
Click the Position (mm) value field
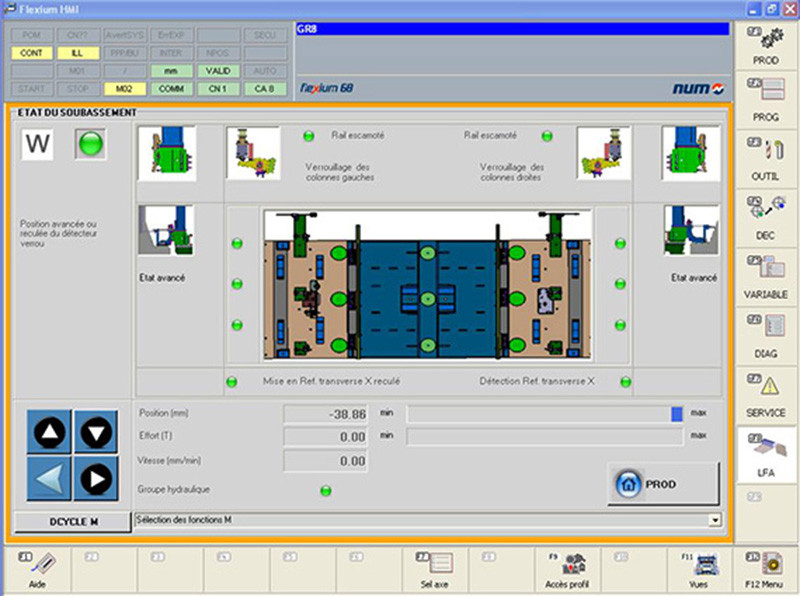pos(326,413)
